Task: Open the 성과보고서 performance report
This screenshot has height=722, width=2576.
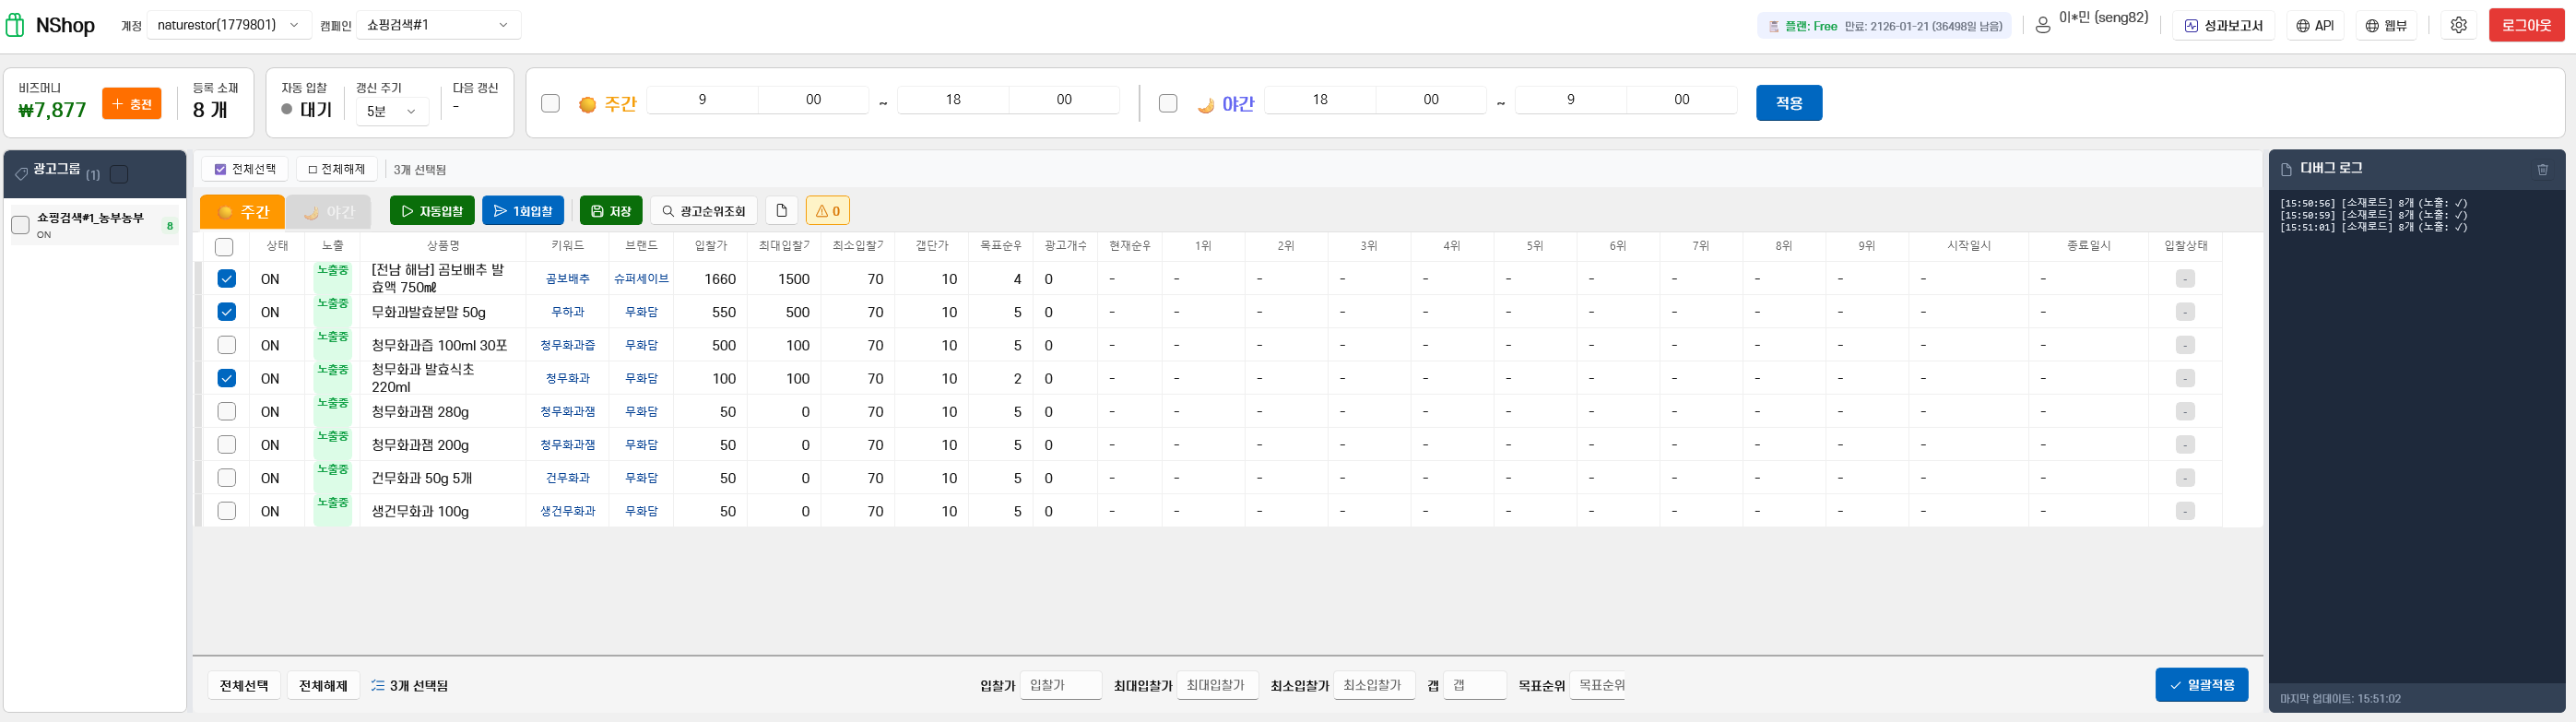Action: 2223,25
